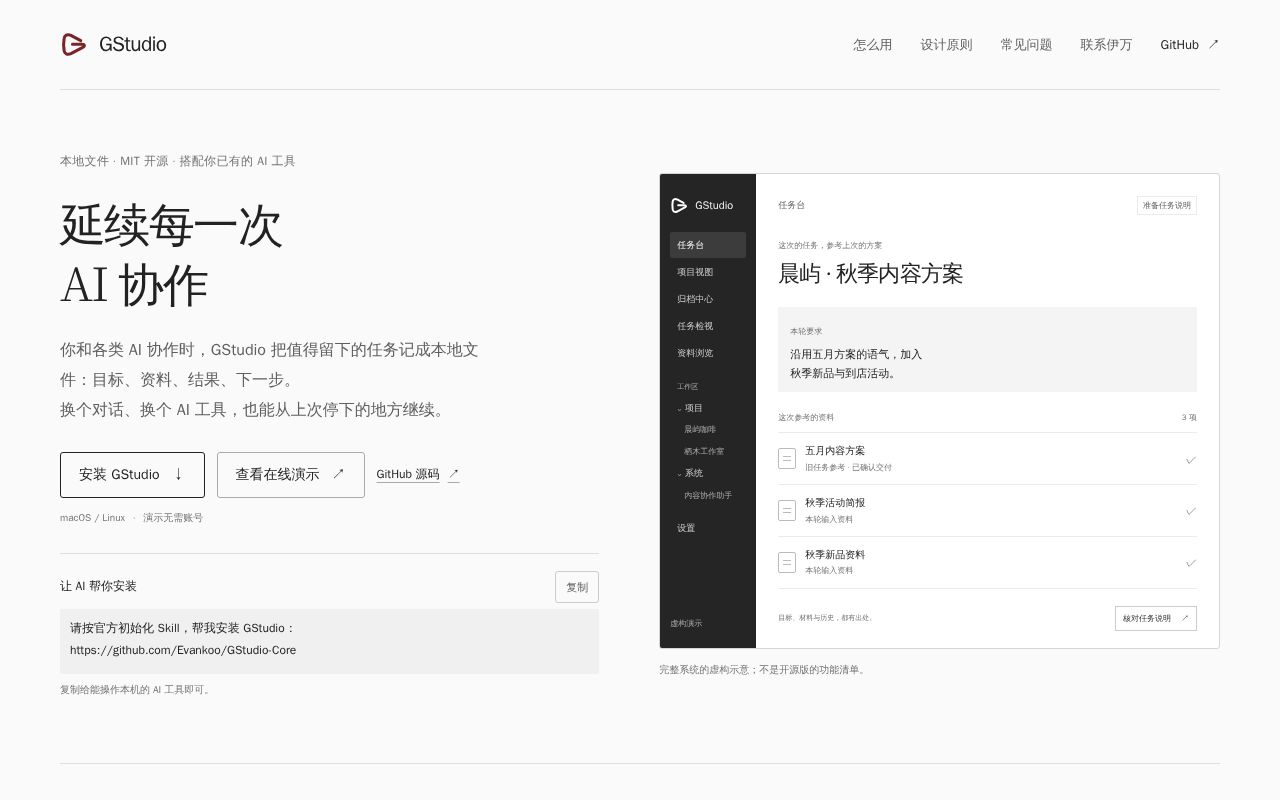Viewport: 1280px width, 800px height.
Task: Select 任务检视 in the mockup sidebar
Action: pyautogui.click(x=708, y=326)
